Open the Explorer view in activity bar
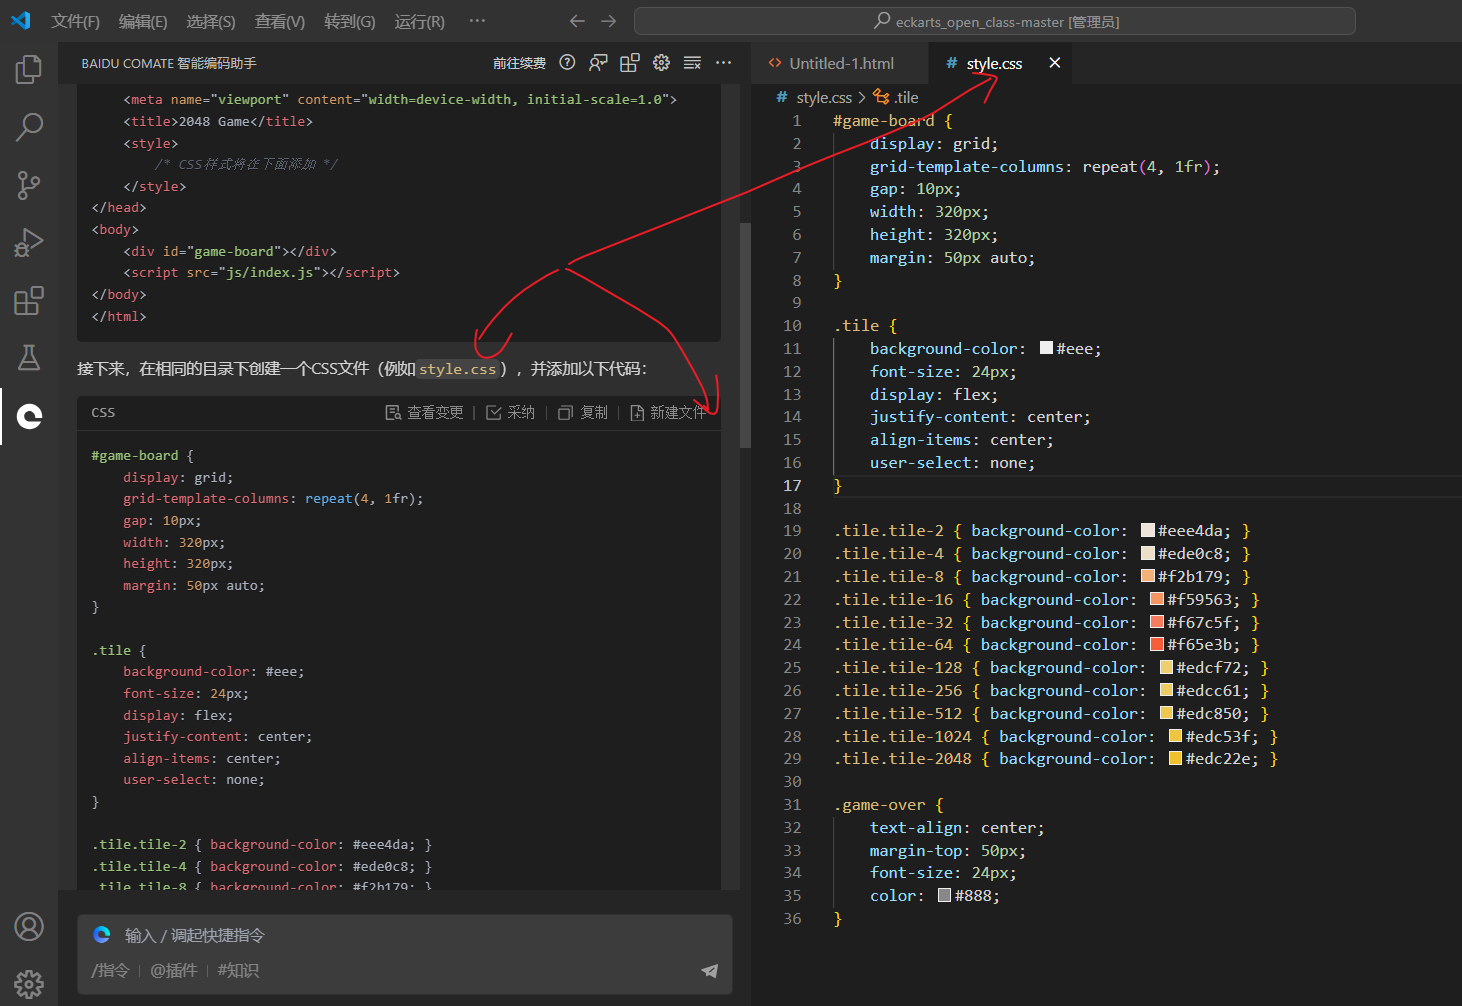The image size is (1462, 1006). click(29, 69)
